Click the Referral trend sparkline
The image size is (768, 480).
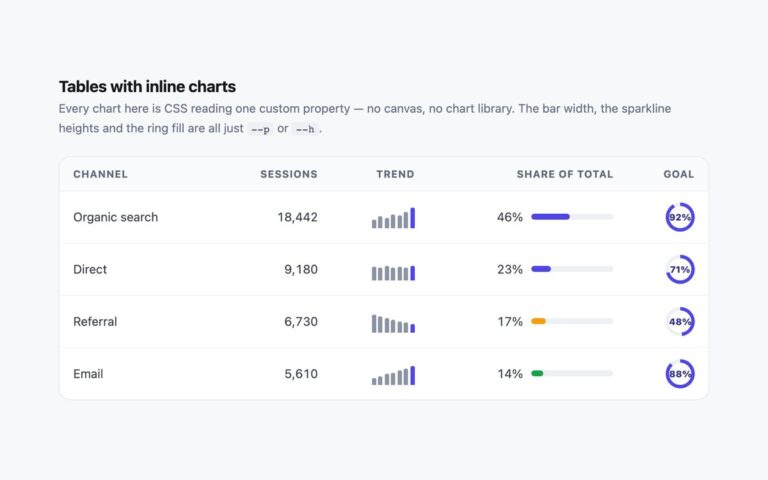(x=393, y=324)
